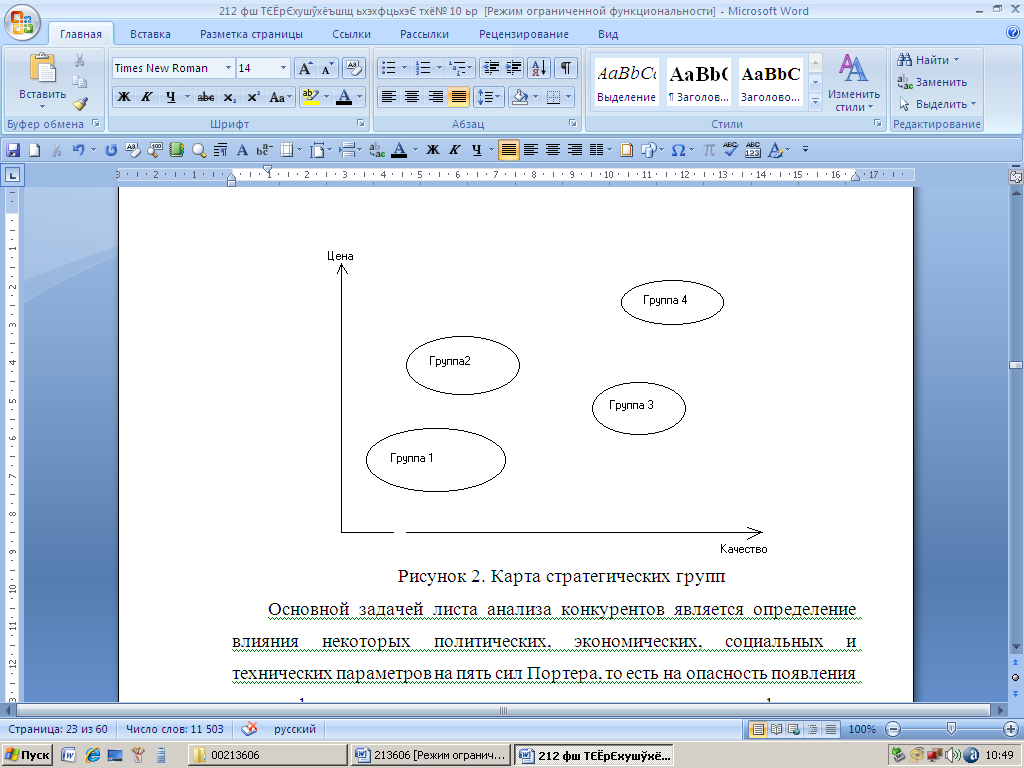Click the Redo icon in quick toolbar

coord(111,150)
